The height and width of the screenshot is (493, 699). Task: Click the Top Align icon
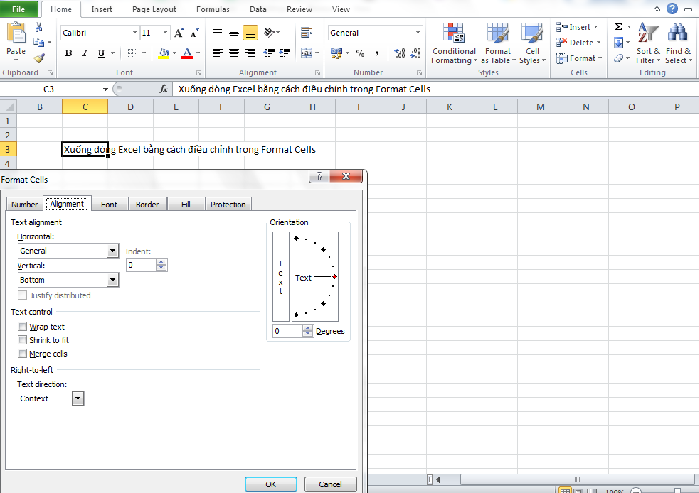[218, 33]
